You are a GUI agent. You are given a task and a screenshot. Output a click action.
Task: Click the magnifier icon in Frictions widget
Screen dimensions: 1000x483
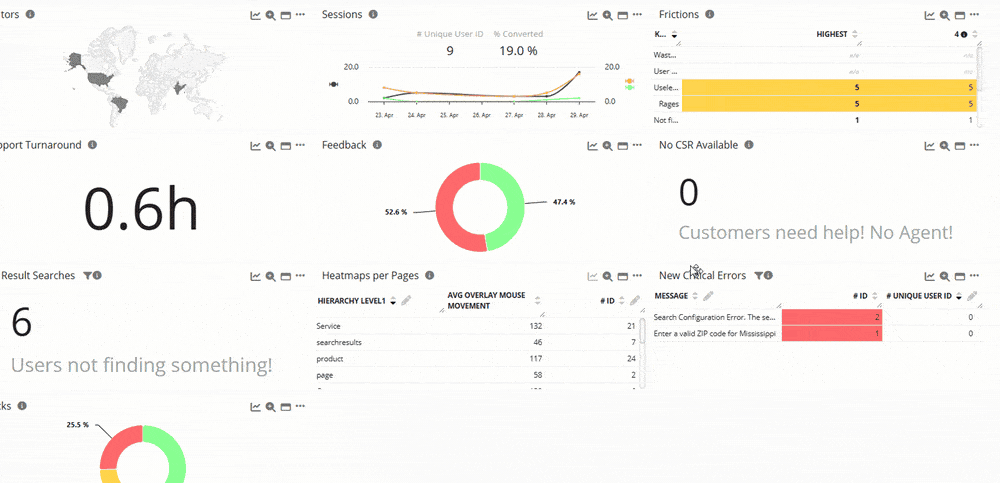click(x=945, y=15)
